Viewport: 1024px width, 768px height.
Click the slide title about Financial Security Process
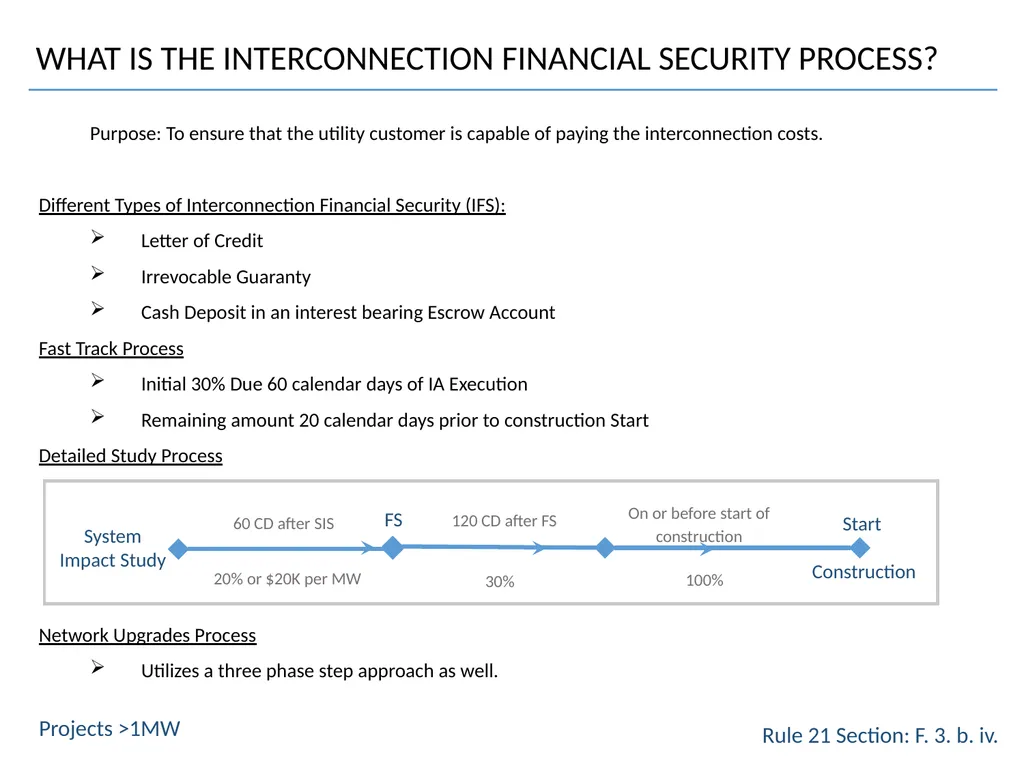click(487, 59)
